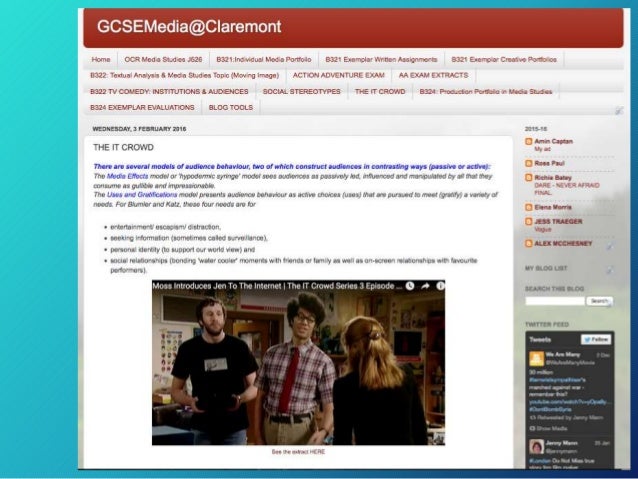This screenshot has height=479, width=638.
Task: Click Jenny Mann tweet avatar
Action: pyautogui.click(x=536, y=446)
